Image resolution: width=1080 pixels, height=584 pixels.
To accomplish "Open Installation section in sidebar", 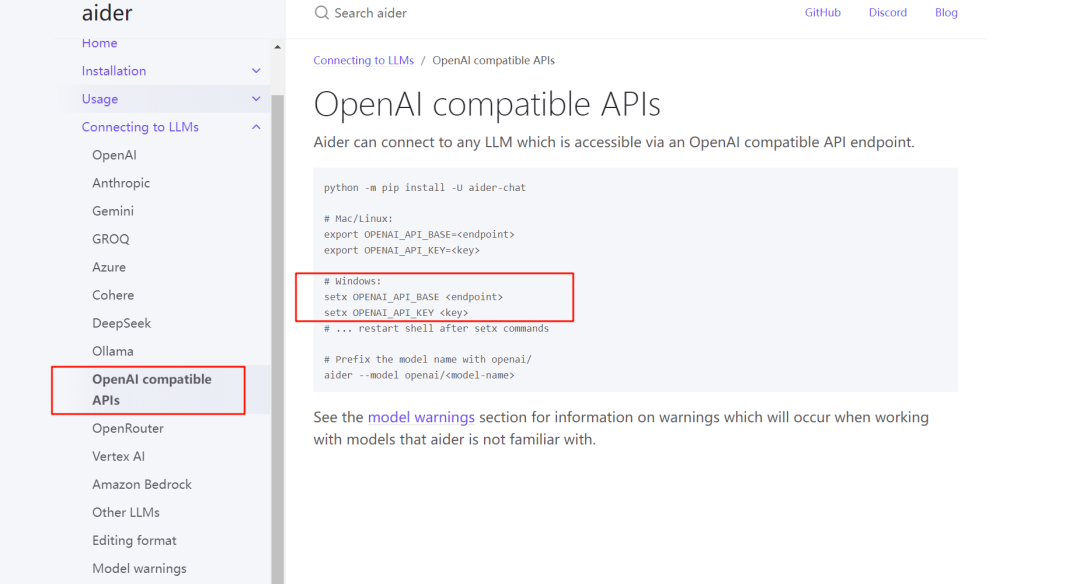I will [114, 71].
